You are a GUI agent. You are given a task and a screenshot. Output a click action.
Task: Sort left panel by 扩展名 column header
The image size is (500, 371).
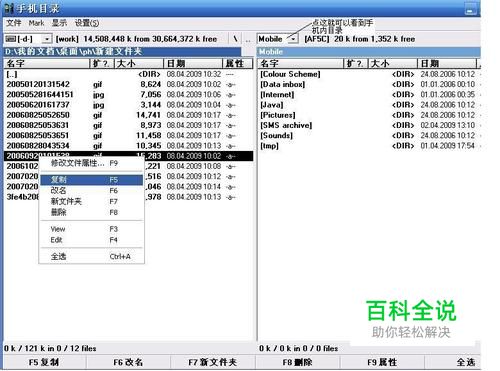click(102, 63)
